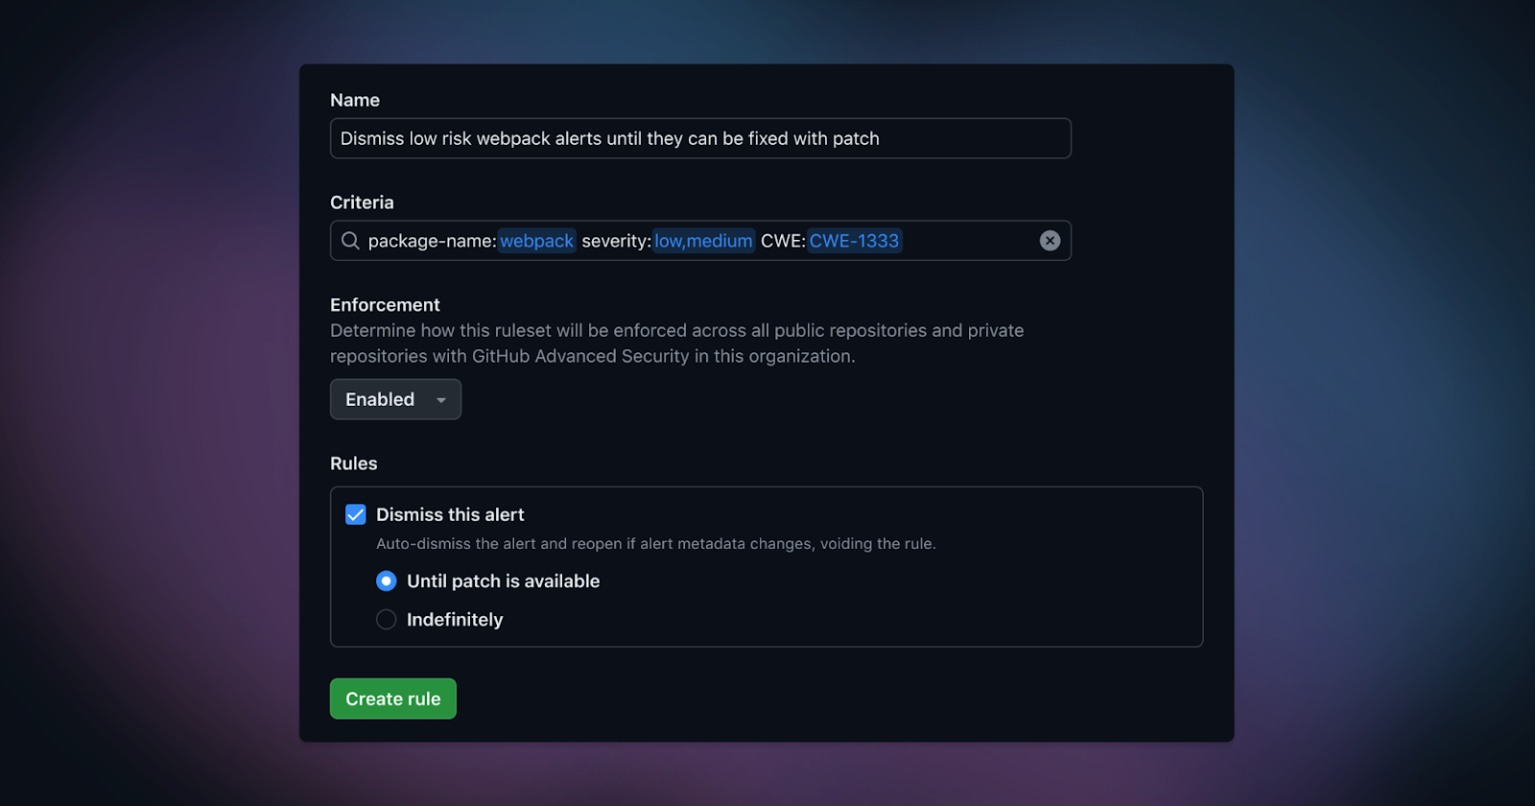The width and height of the screenshot is (1535, 806).
Task: Select the low,medium severity token
Action: pyautogui.click(x=703, y=240)
